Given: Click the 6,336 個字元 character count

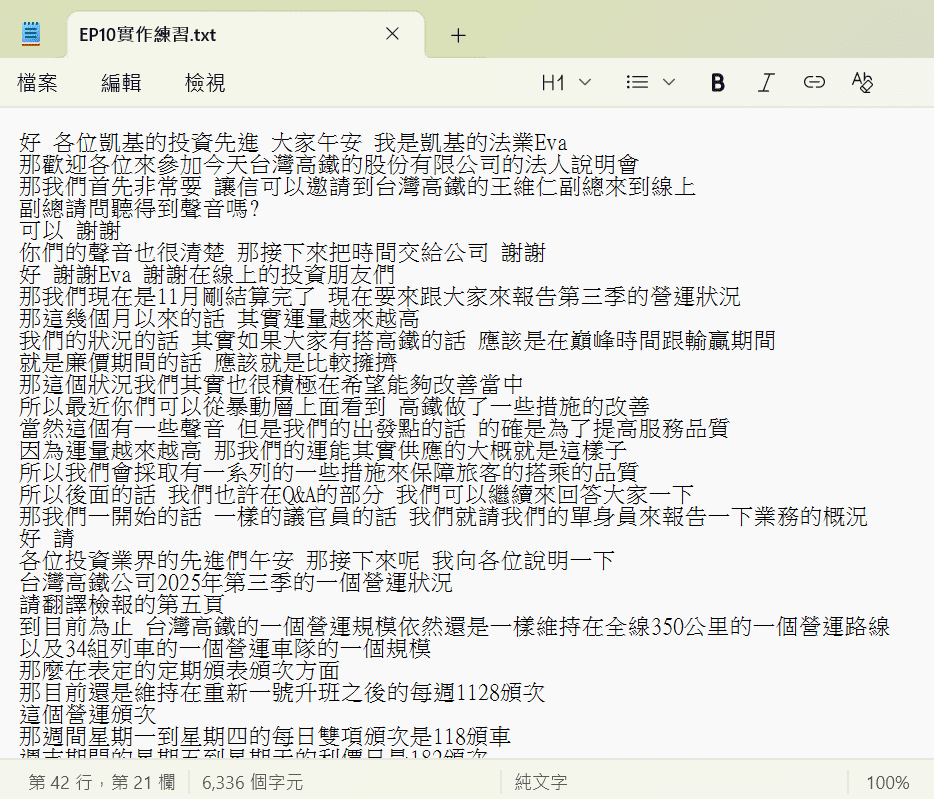Looking at the screenshot, I should (x=252, y=782).
